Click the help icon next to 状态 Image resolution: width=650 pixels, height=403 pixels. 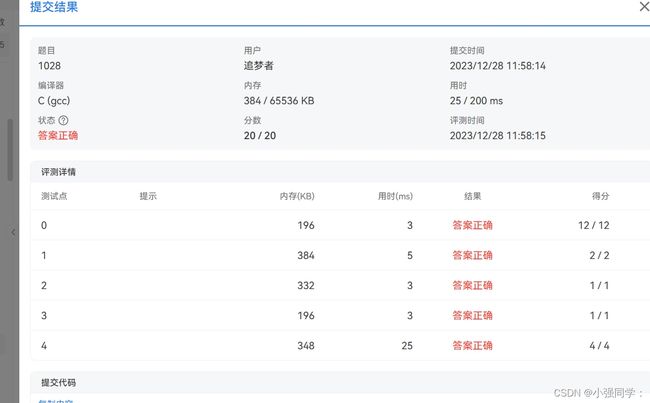(x=63, y=120)
